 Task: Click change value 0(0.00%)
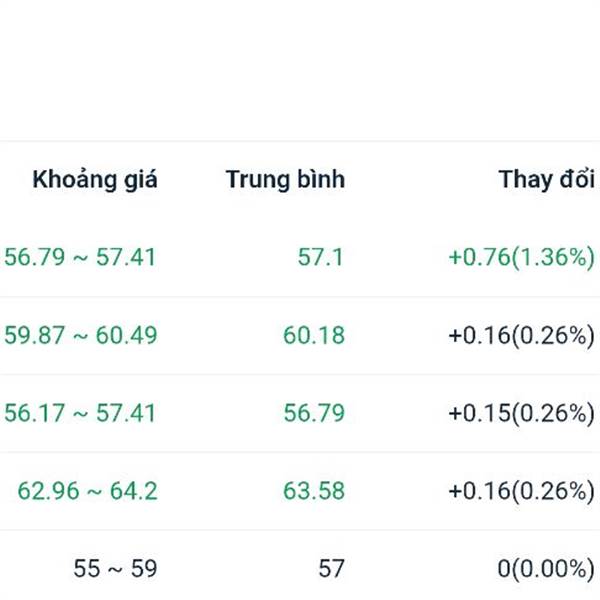(546, 569)
